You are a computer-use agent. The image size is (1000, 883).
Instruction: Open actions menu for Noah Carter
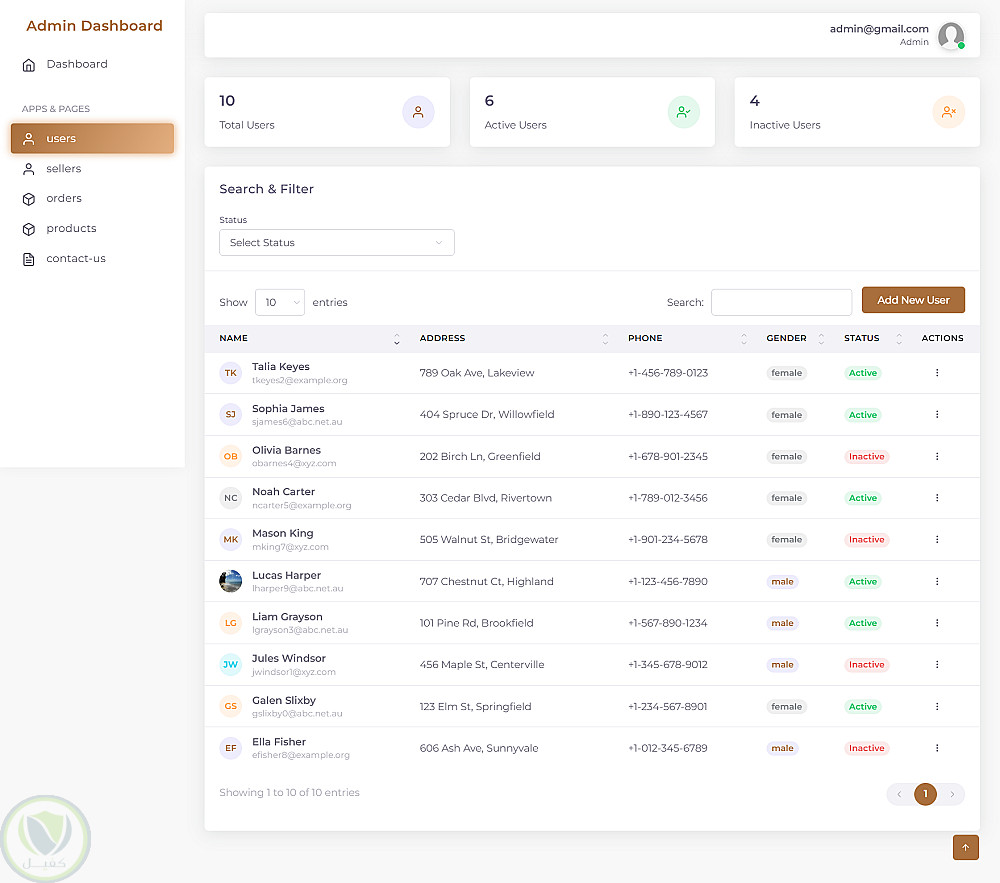coord(937,498)
